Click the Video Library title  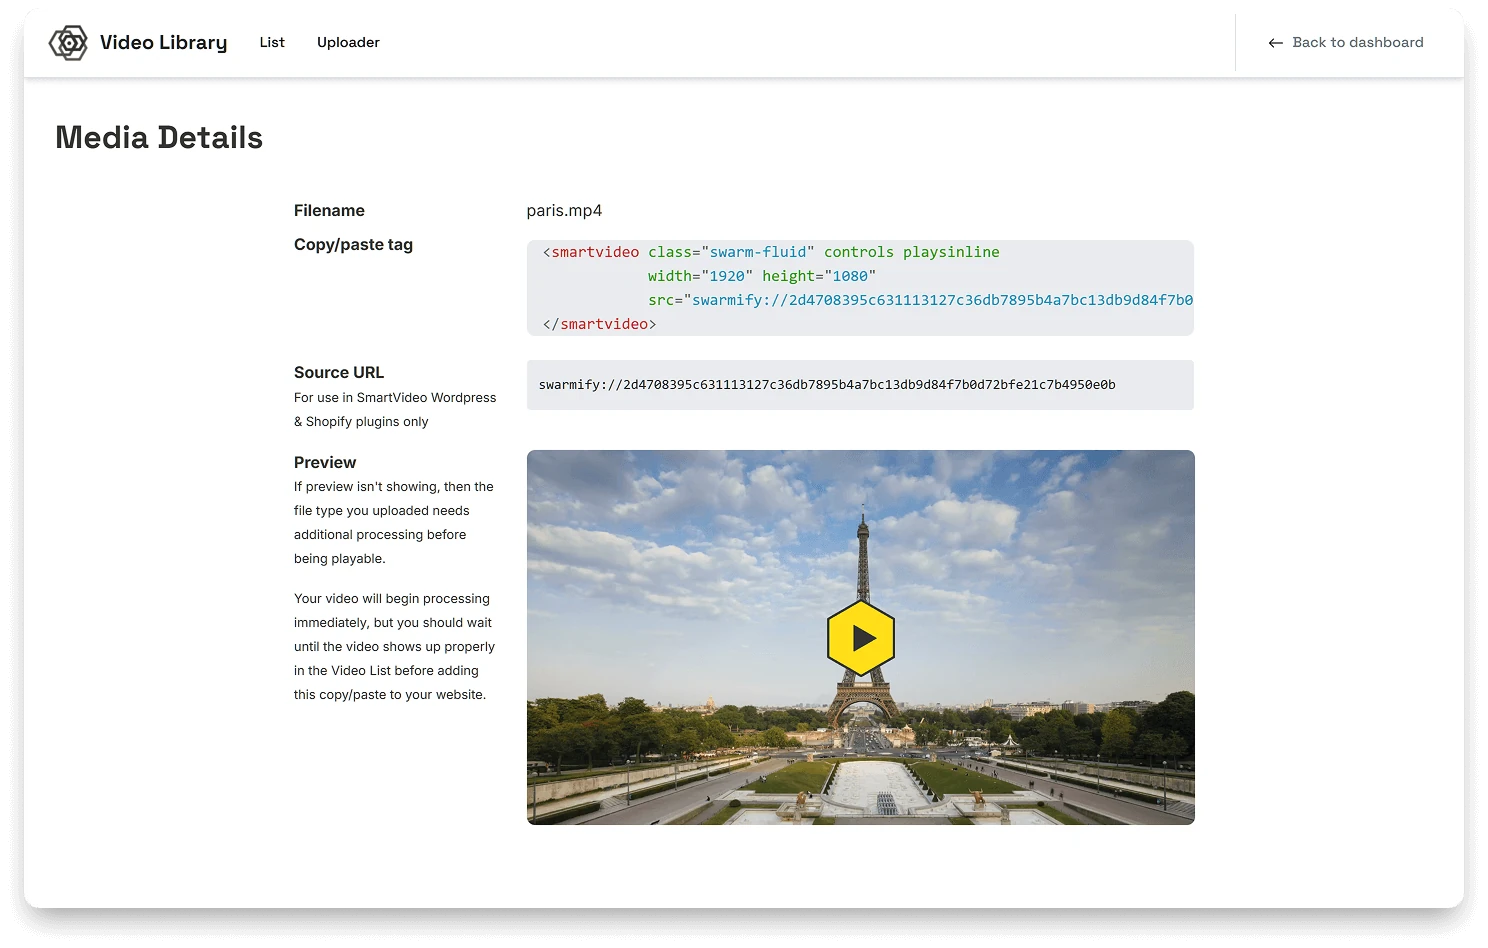pos(163,42)
